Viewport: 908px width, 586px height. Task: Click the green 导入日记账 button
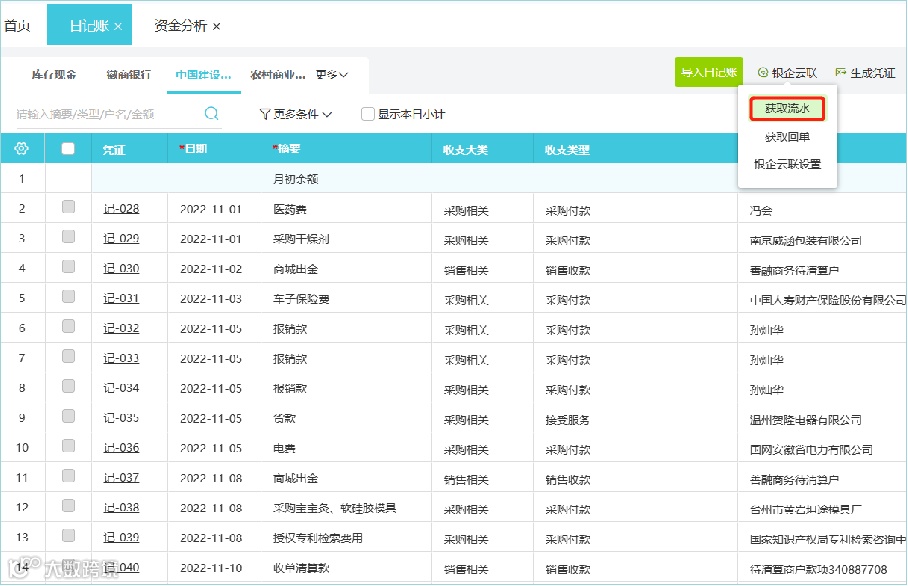coord(709,72)
